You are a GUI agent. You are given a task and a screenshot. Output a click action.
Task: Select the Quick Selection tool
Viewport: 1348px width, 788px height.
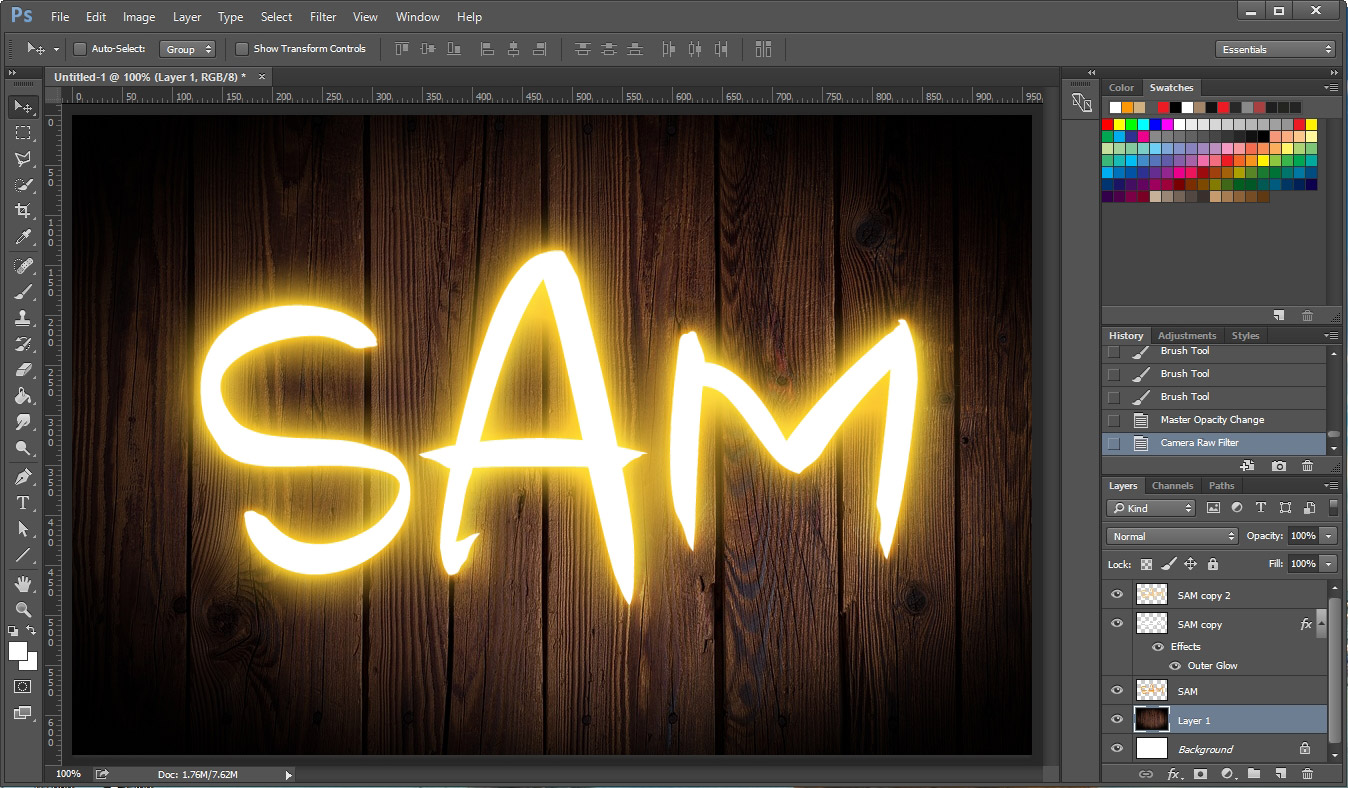click(x=23, y=184)
